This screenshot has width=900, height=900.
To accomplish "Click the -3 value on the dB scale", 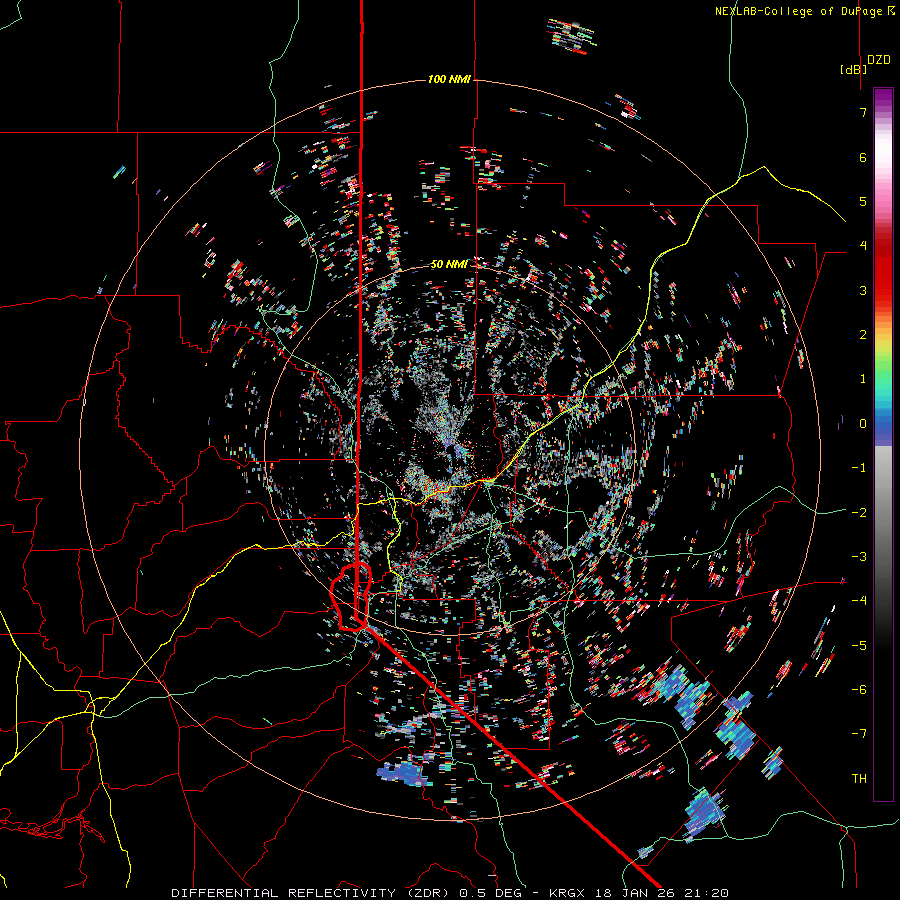I will pos(859,556).
